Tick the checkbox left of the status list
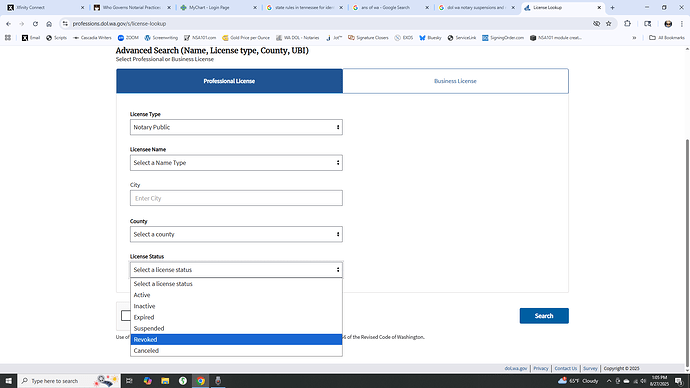This screenshot has height=388, width=690. pos(125,316)
